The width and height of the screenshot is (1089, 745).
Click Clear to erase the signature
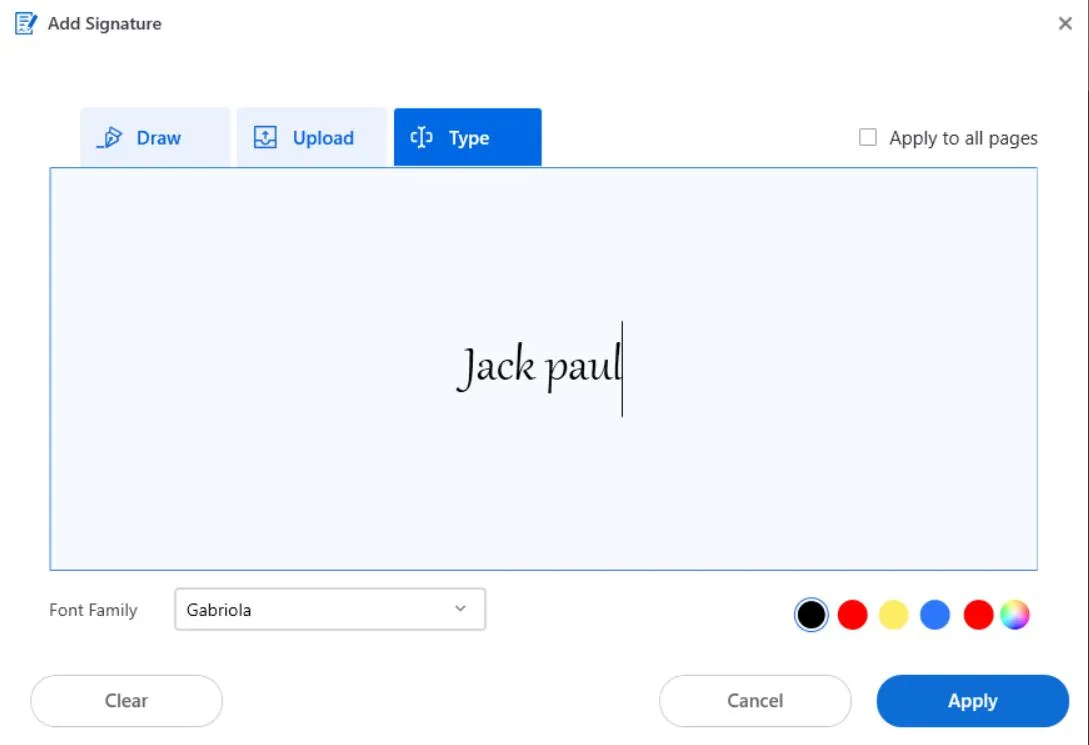pyautogui.click(x=126, y=700)
